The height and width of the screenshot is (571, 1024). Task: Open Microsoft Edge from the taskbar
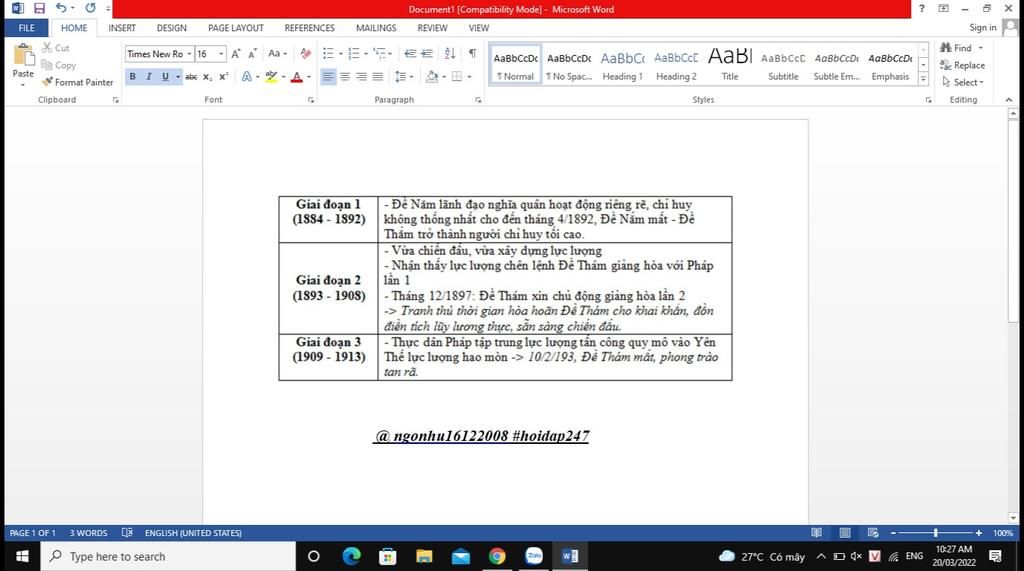click(x=351, y=556)
